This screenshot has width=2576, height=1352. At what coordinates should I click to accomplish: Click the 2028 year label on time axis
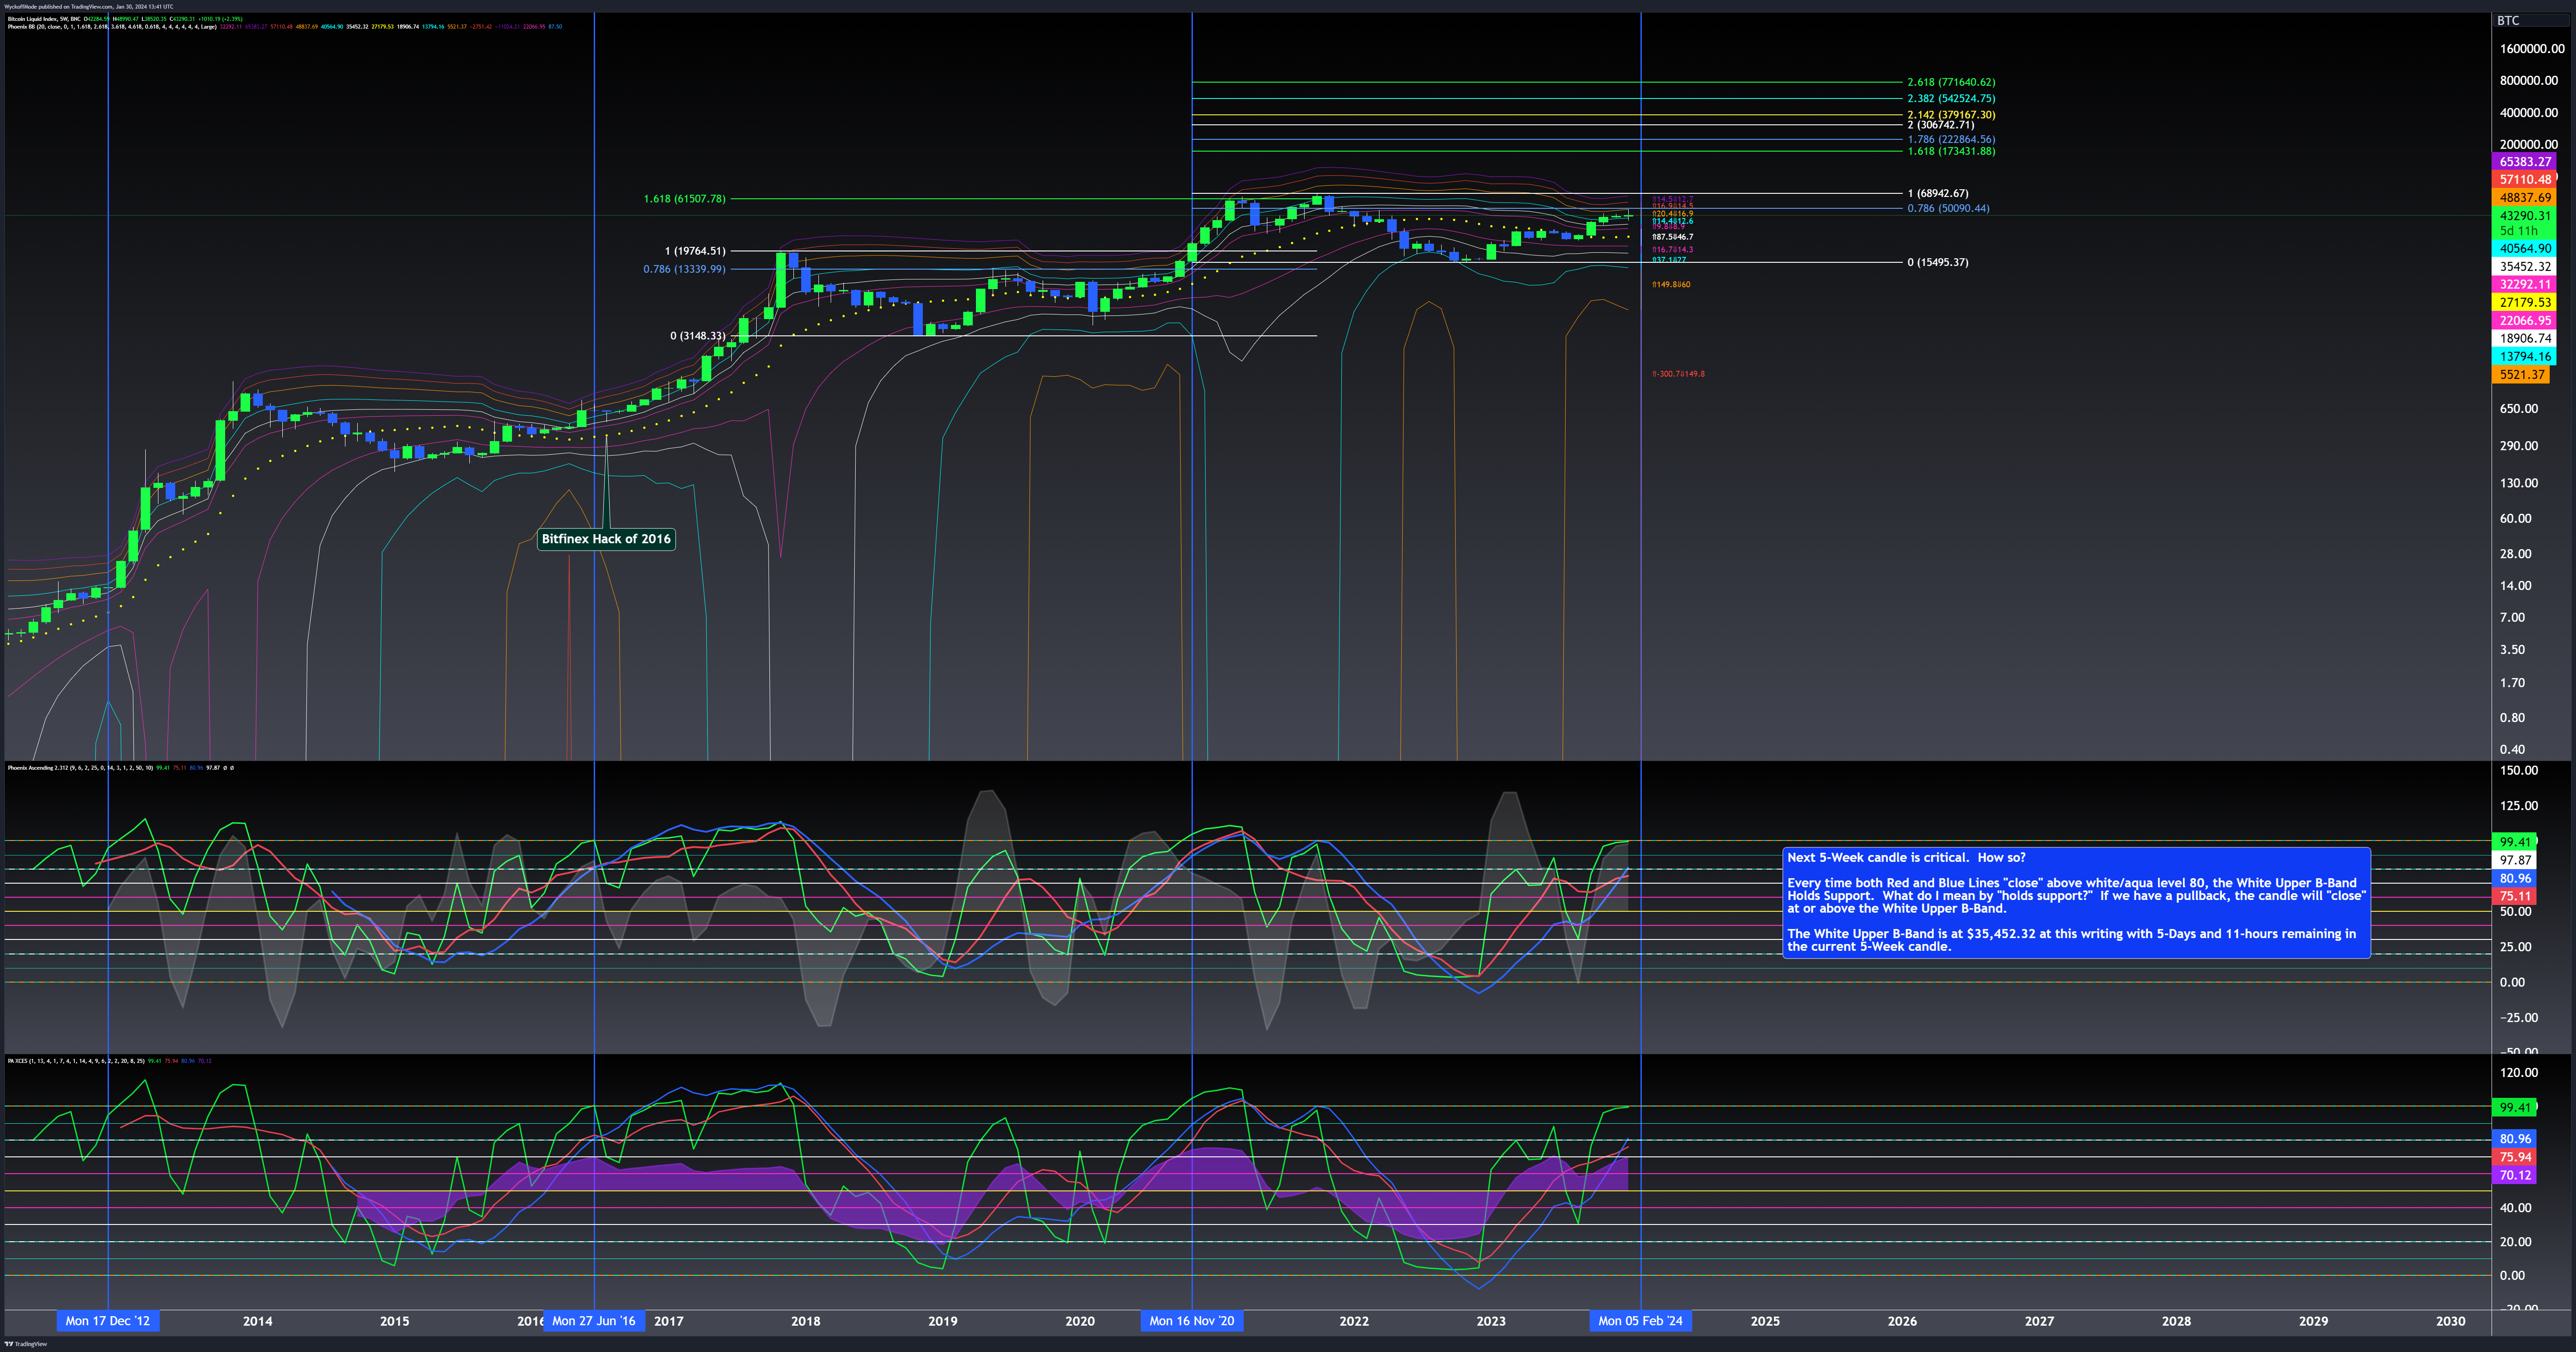click(2176, 1321)
